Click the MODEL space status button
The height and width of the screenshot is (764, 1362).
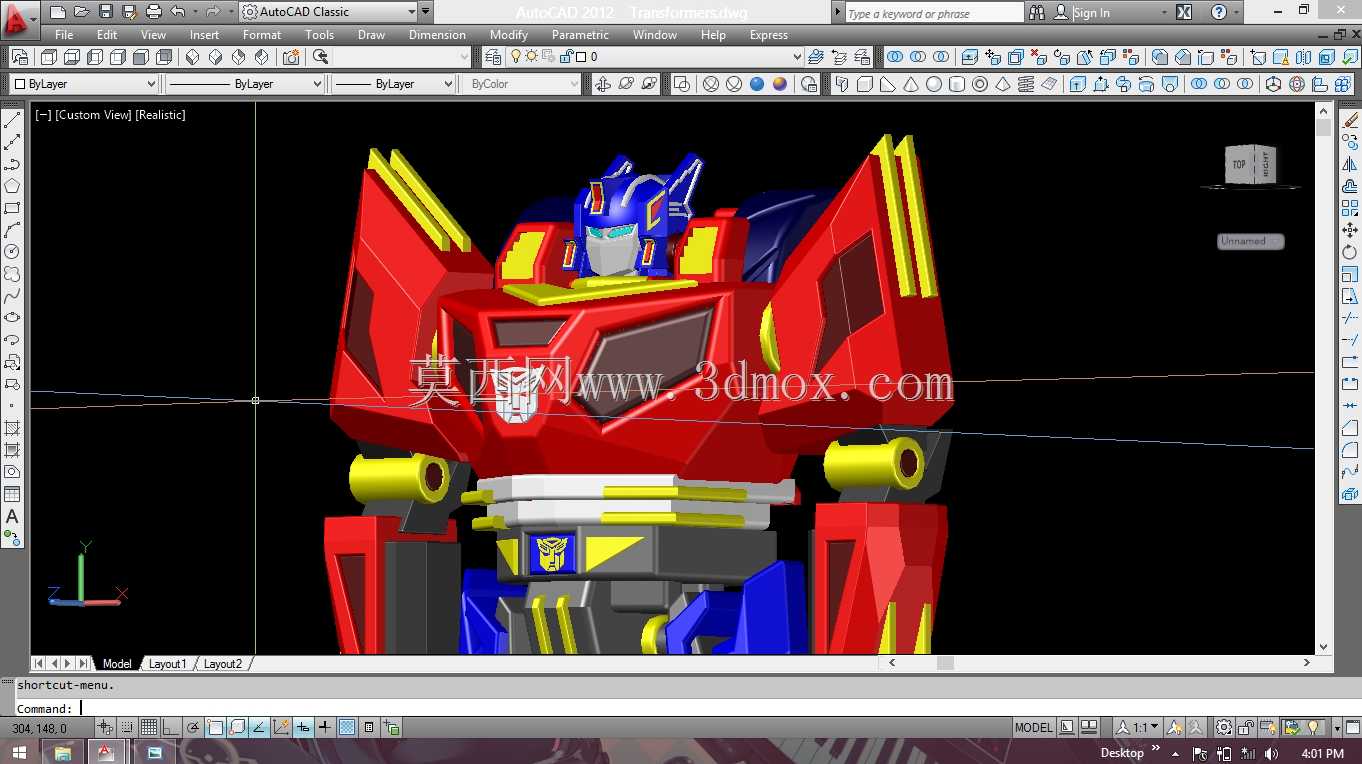(1034, 727)
